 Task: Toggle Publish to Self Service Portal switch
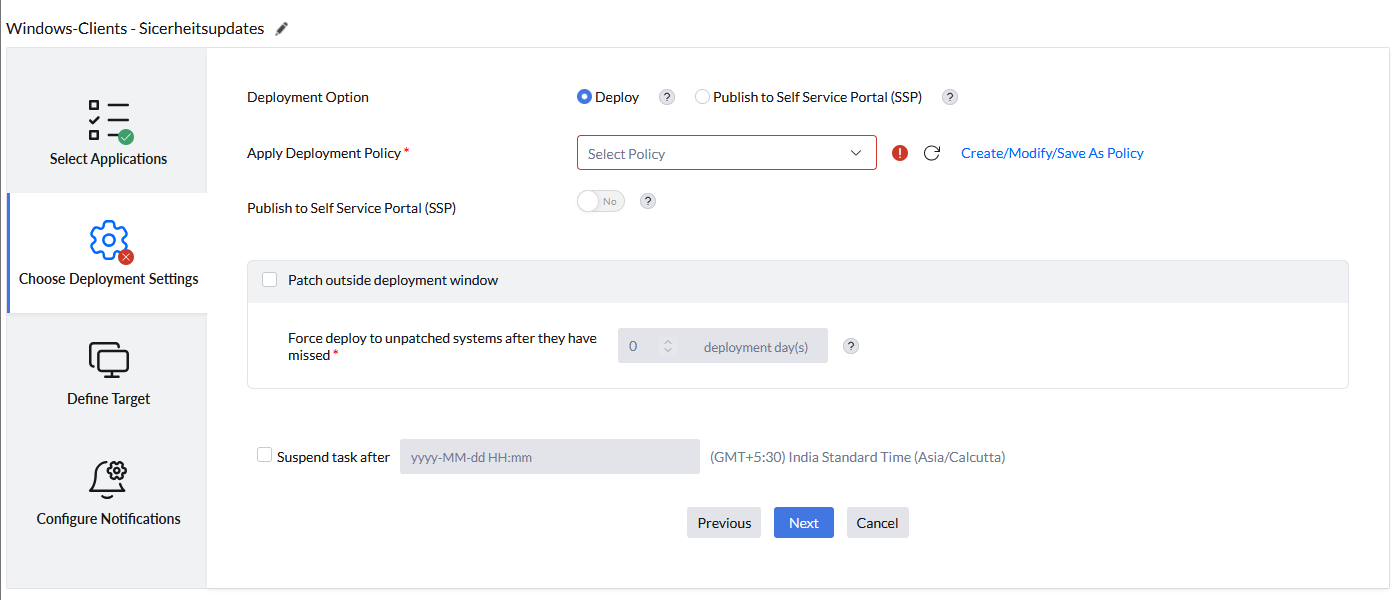(601, 201)
